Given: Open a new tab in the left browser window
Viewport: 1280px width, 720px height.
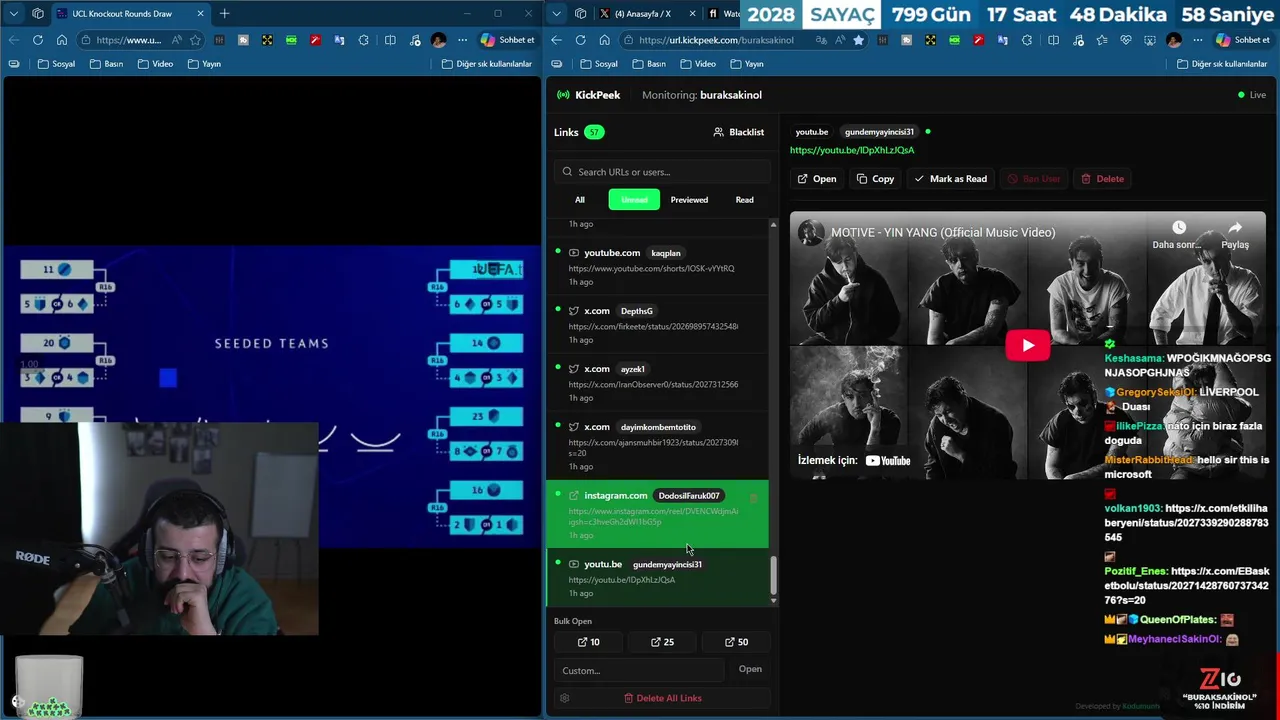Looking at the screenshot, I should (x=224, y=14).
